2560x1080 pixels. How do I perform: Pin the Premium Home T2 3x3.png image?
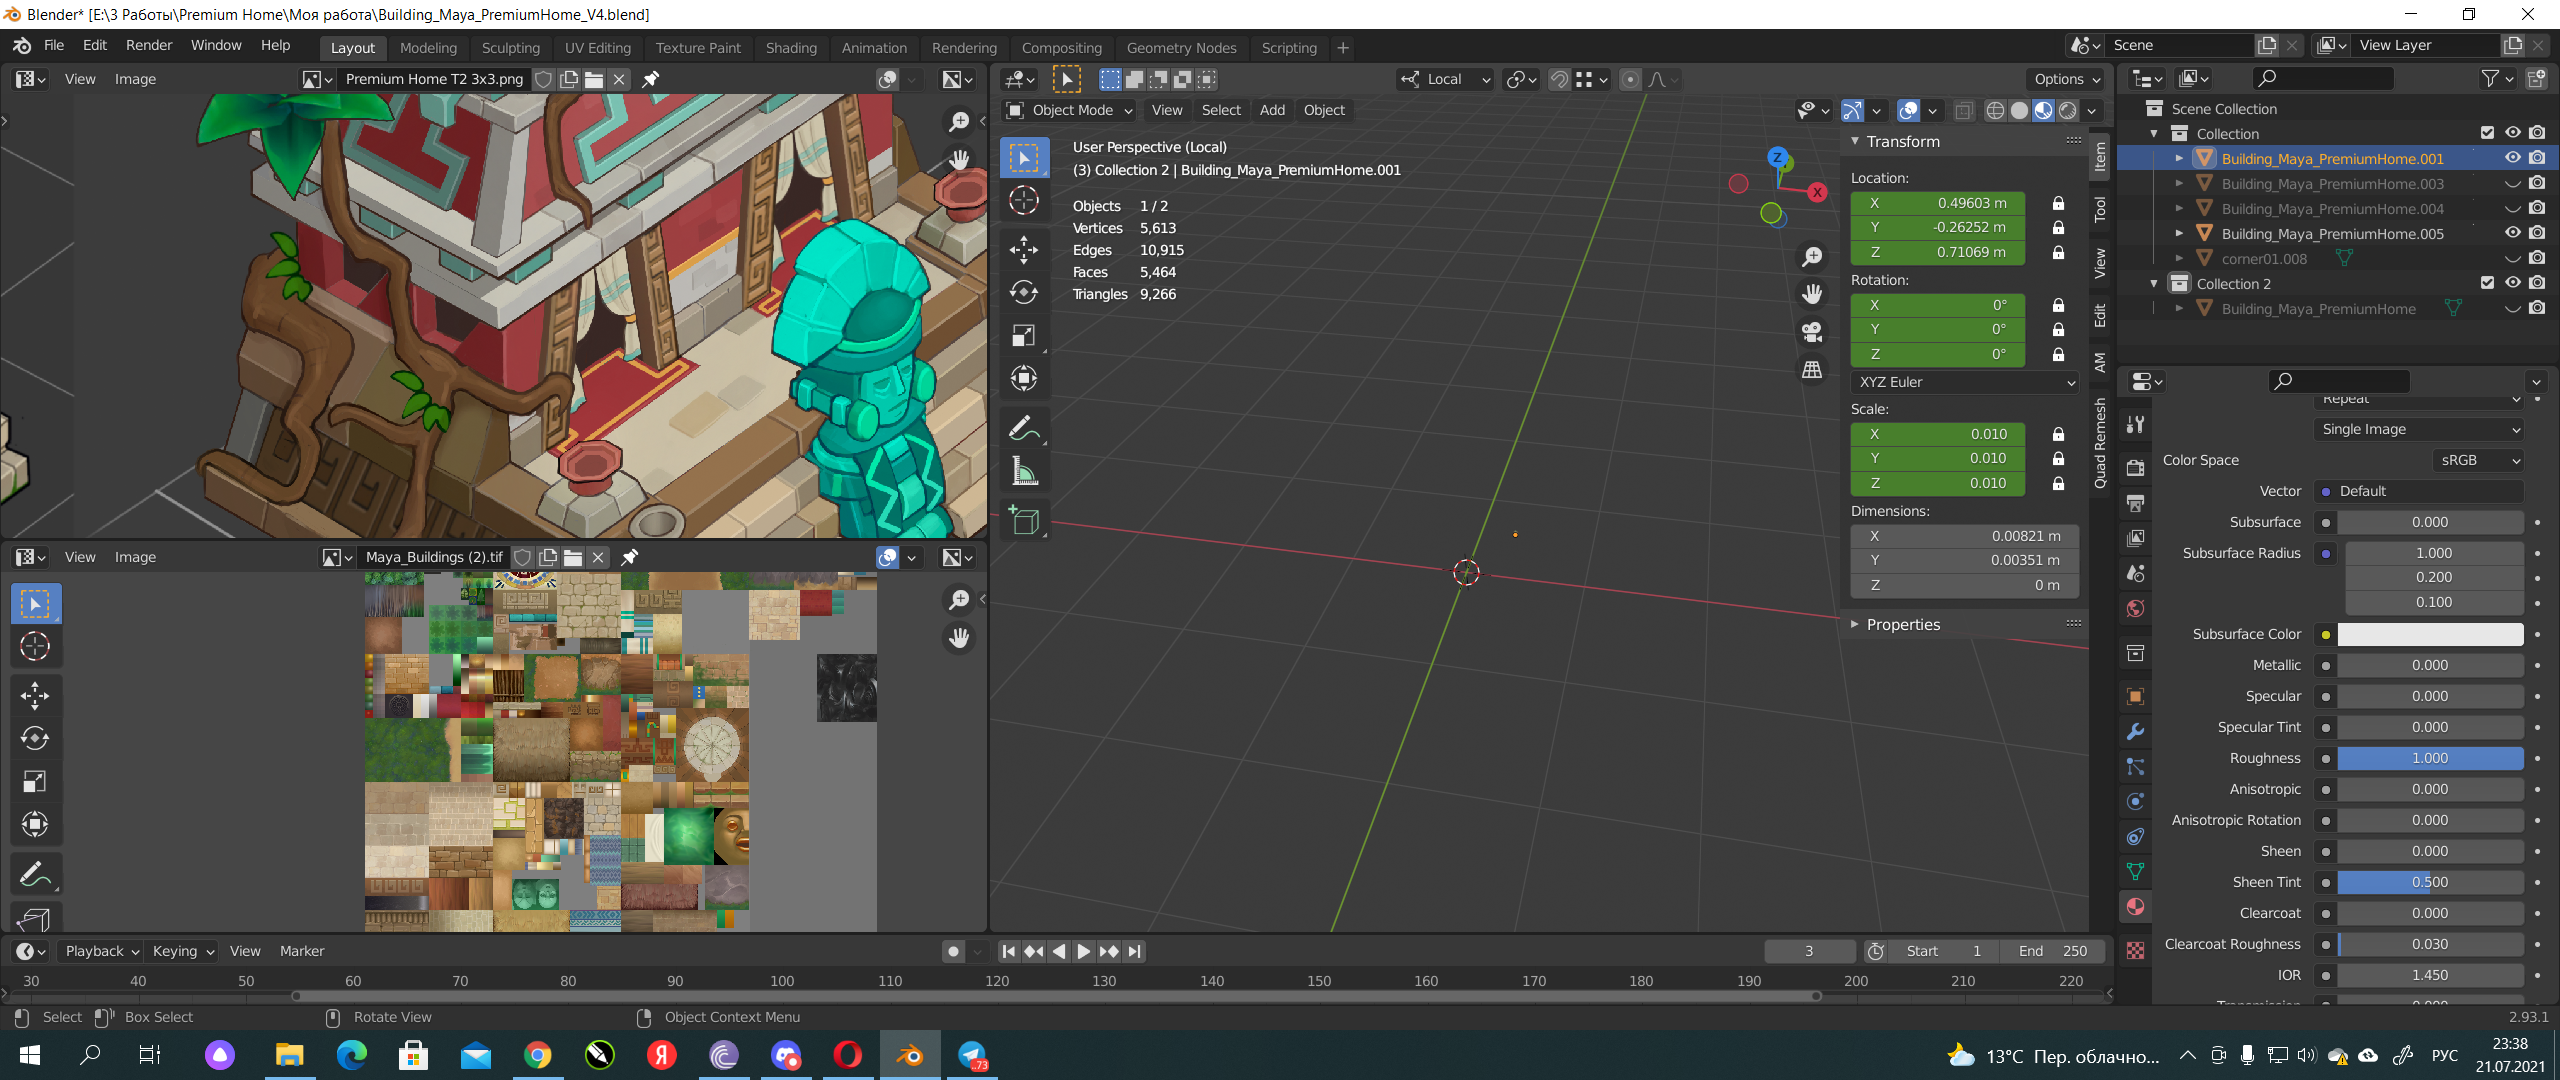(650, 79)
